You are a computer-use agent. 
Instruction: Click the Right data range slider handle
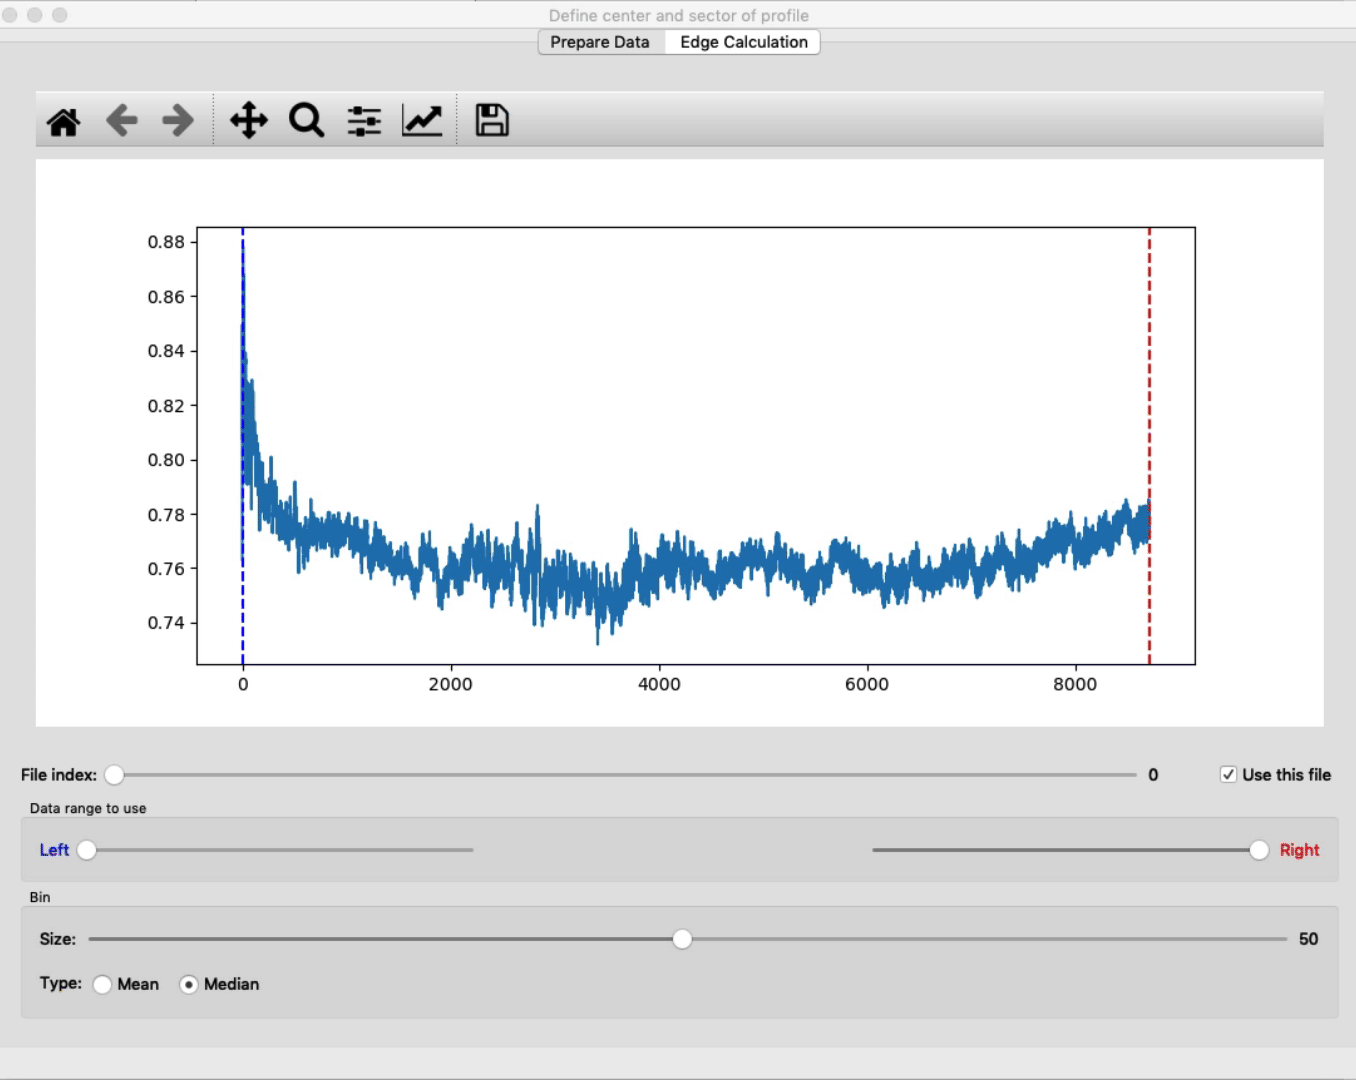point(1259,850)
